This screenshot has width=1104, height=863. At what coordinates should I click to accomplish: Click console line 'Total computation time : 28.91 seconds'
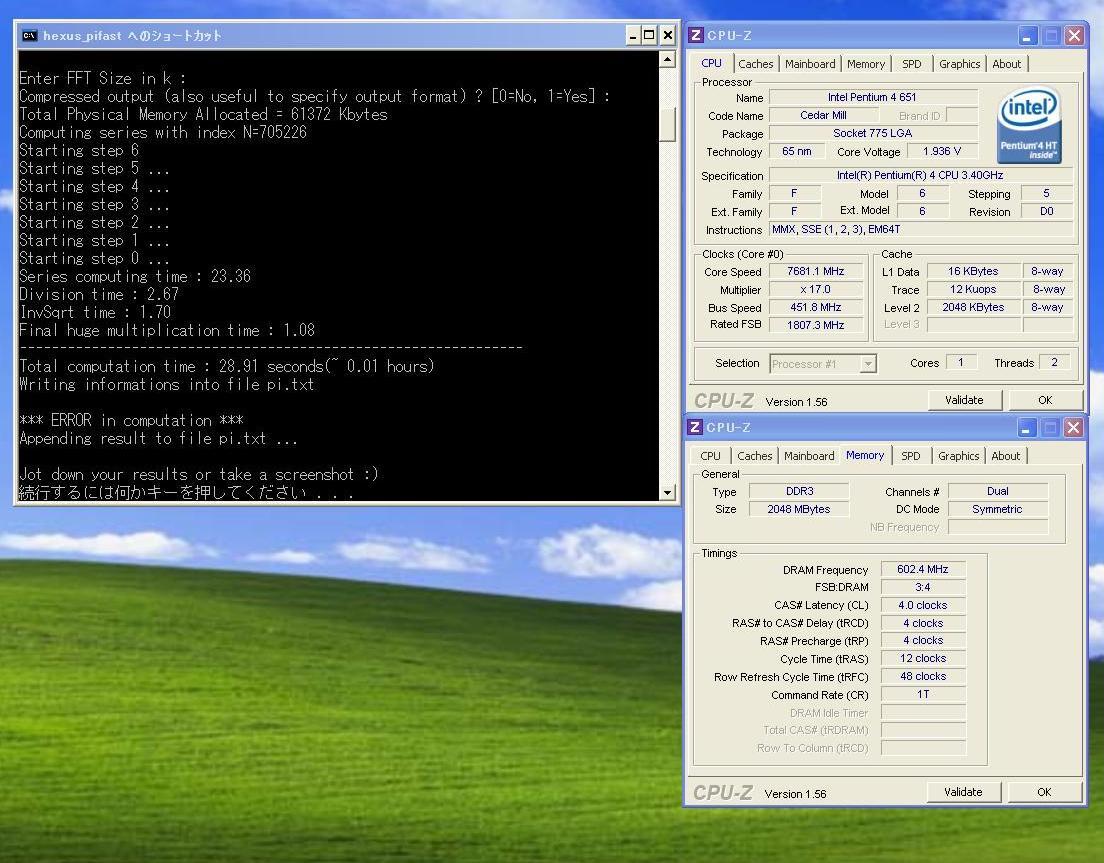227,367
